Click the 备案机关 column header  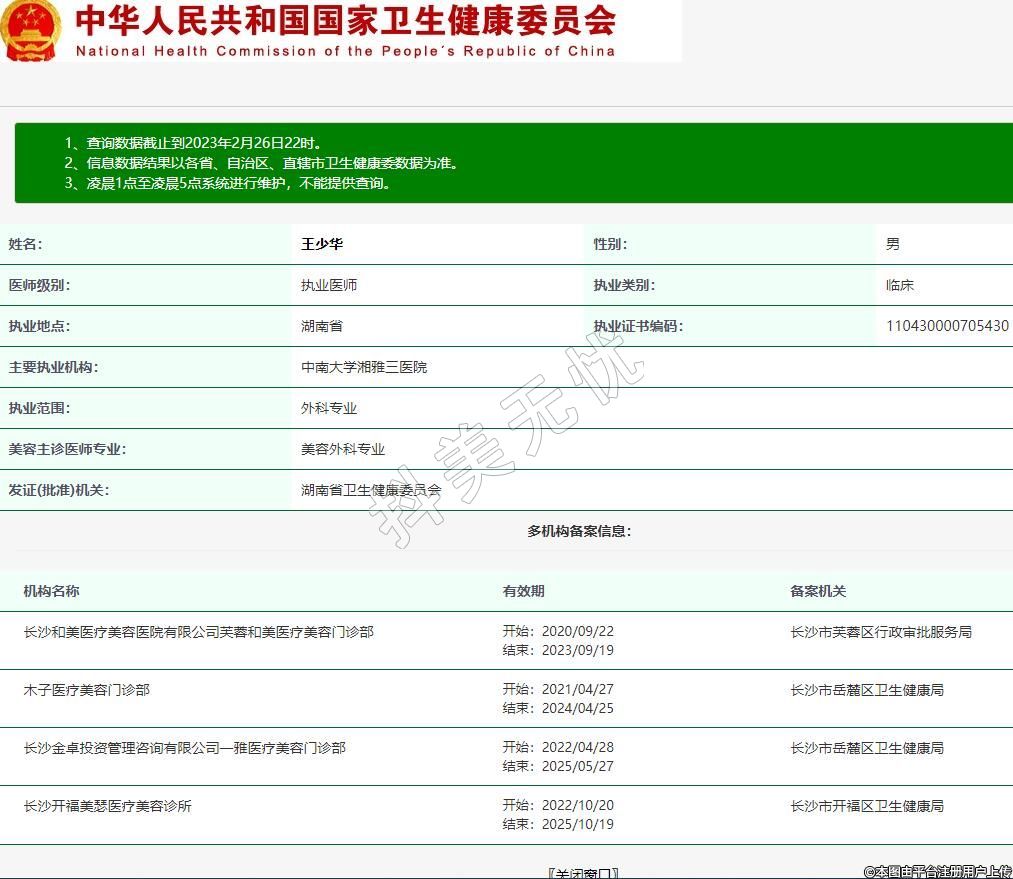(x=818, y=591)
